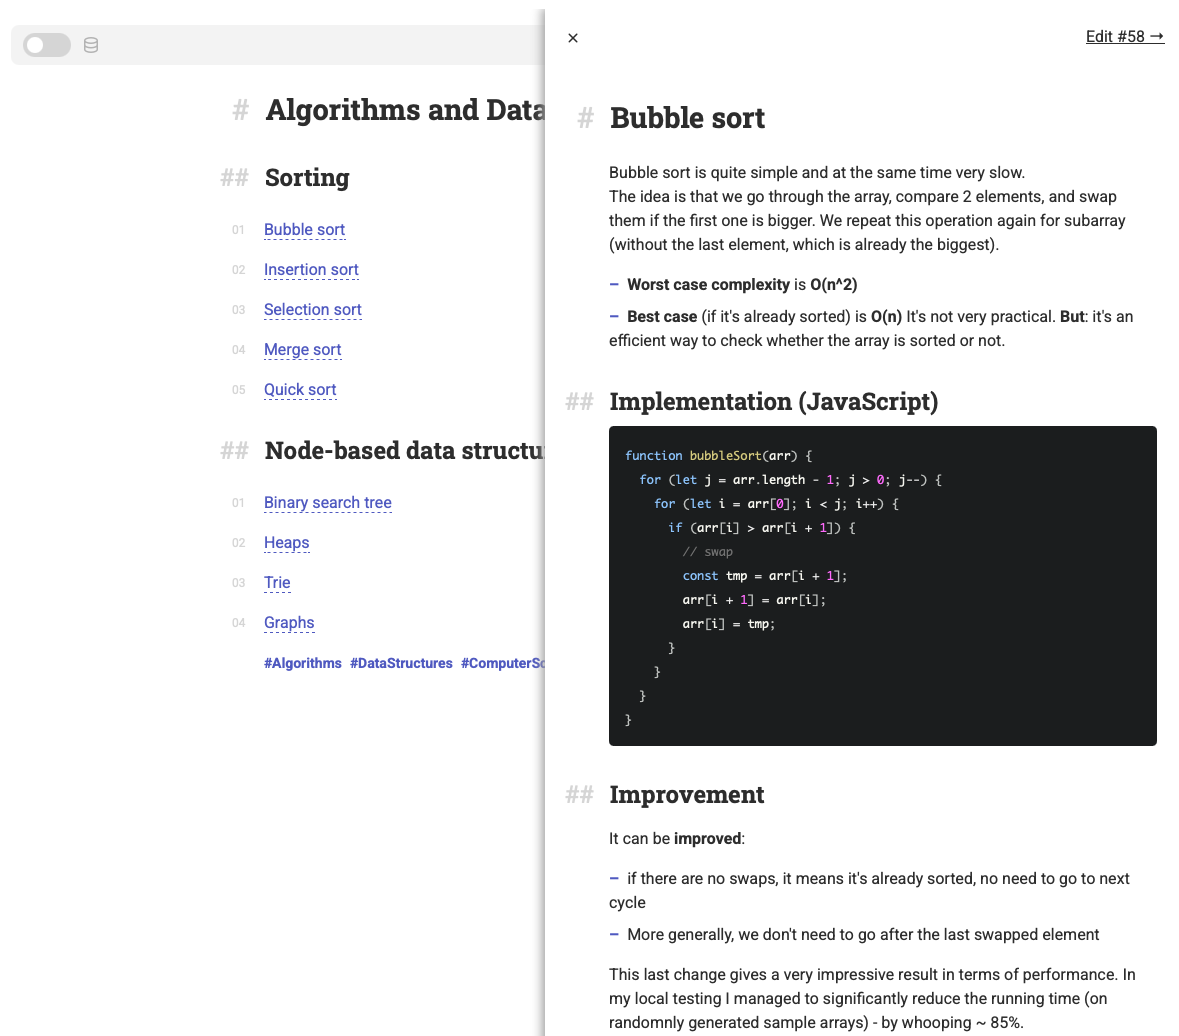Click the ## marker beside Sorting heading
Screen dimensions: 1179x1036
pos(234,178)
